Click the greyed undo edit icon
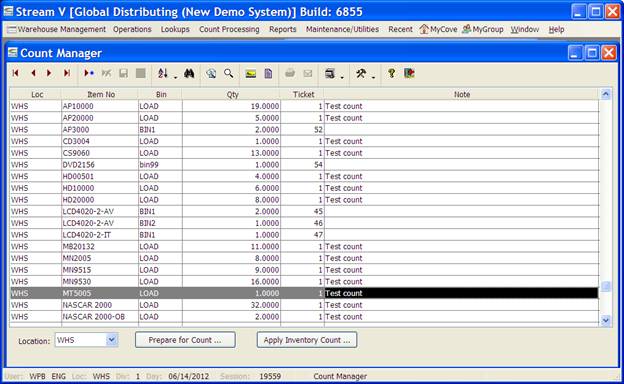The height and width of the screenshot is (384, 624). (106, 73)
